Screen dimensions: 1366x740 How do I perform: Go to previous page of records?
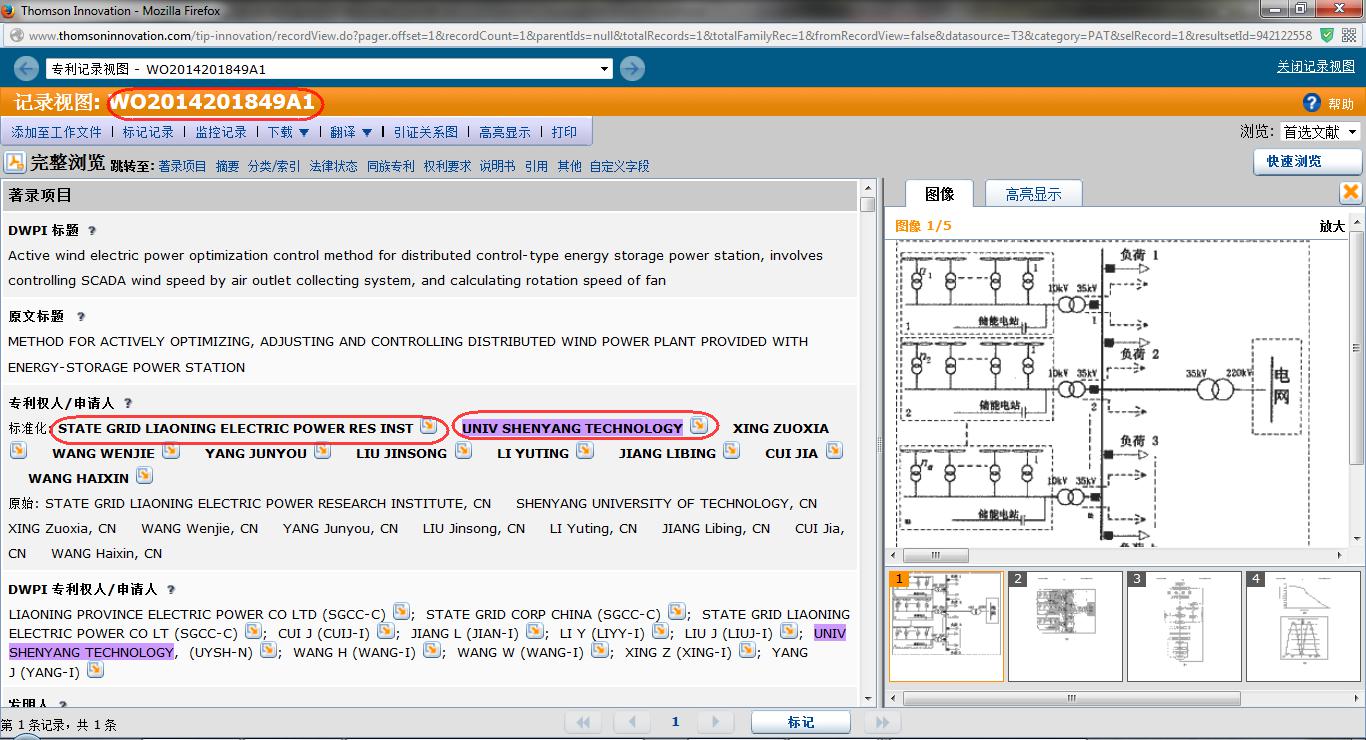[x=631, y=722]
